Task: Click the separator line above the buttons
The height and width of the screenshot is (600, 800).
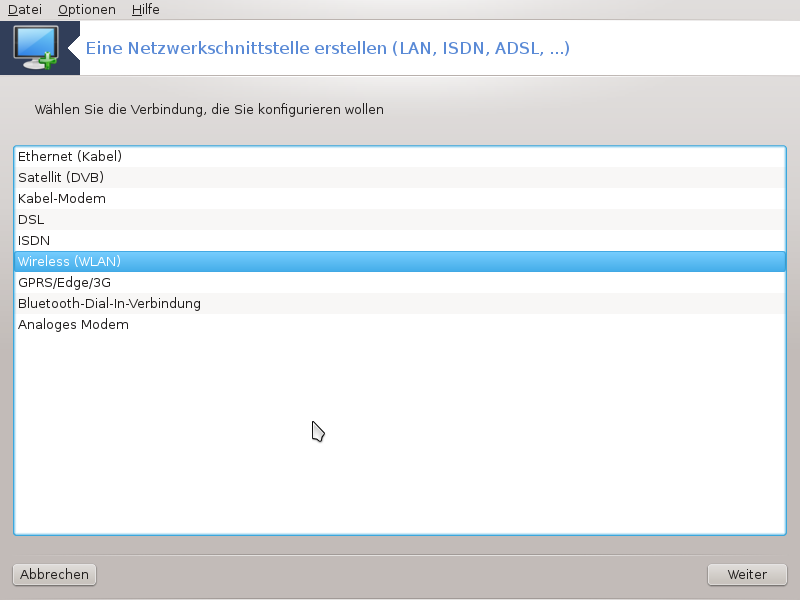Action: [x=400, y=555]
